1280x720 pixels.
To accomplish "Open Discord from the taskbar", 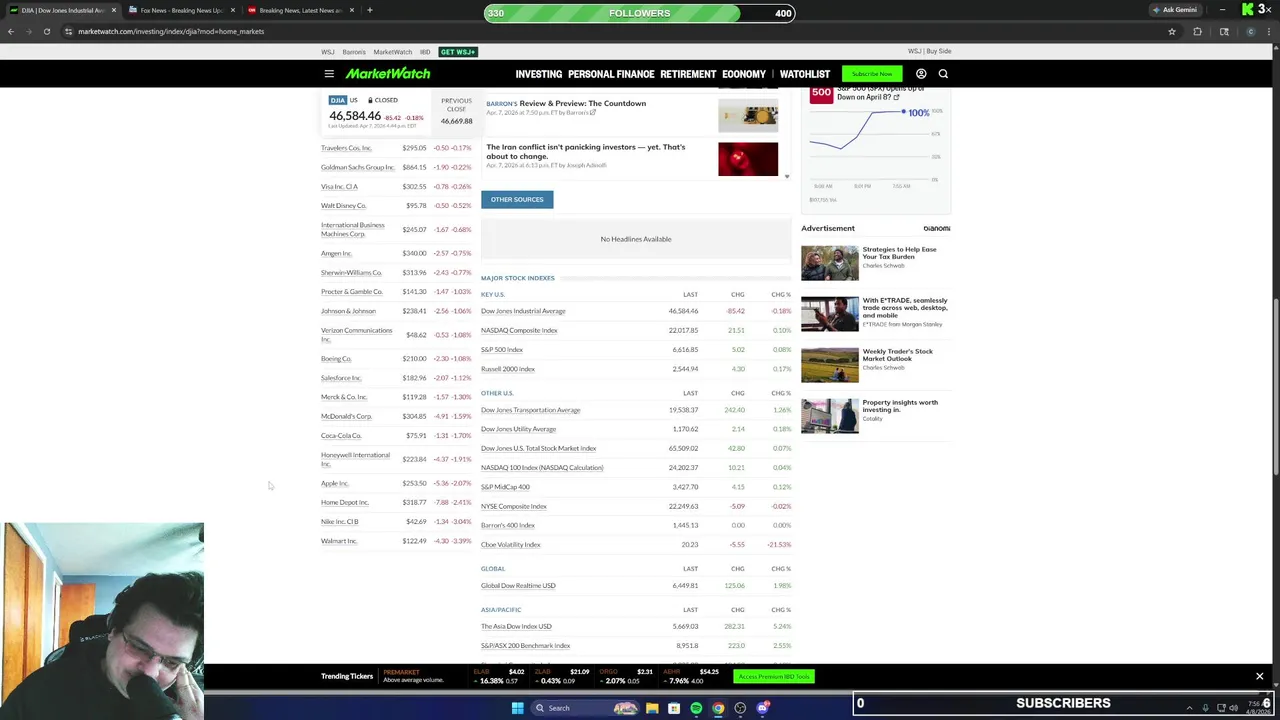I will point(762,708).
